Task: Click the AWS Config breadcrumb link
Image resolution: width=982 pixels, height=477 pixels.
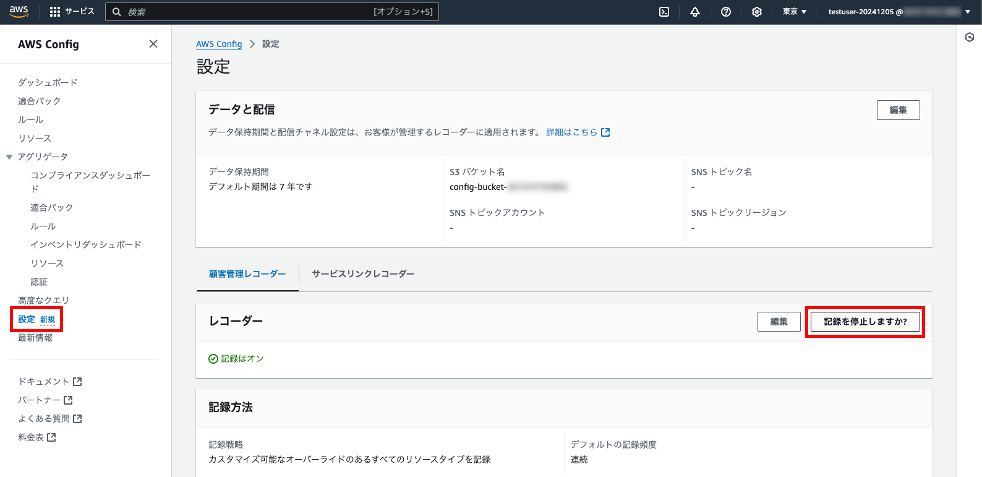Action: 219,44
